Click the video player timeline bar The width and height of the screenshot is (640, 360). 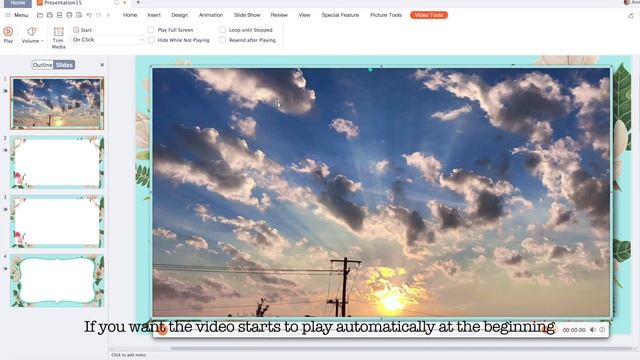(x=355, y=330)
